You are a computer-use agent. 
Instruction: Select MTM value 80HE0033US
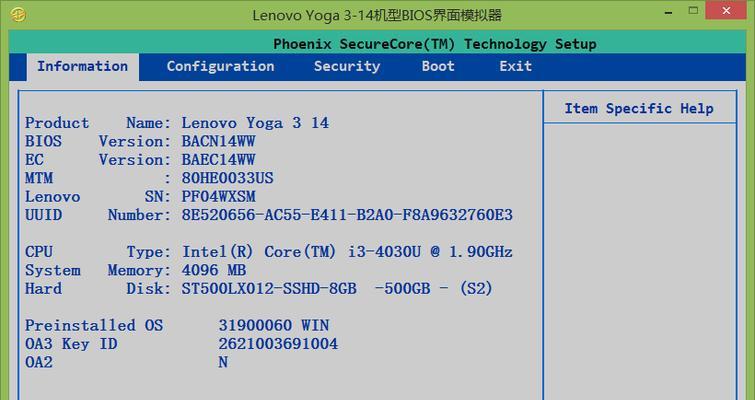[x=227, y=179]
